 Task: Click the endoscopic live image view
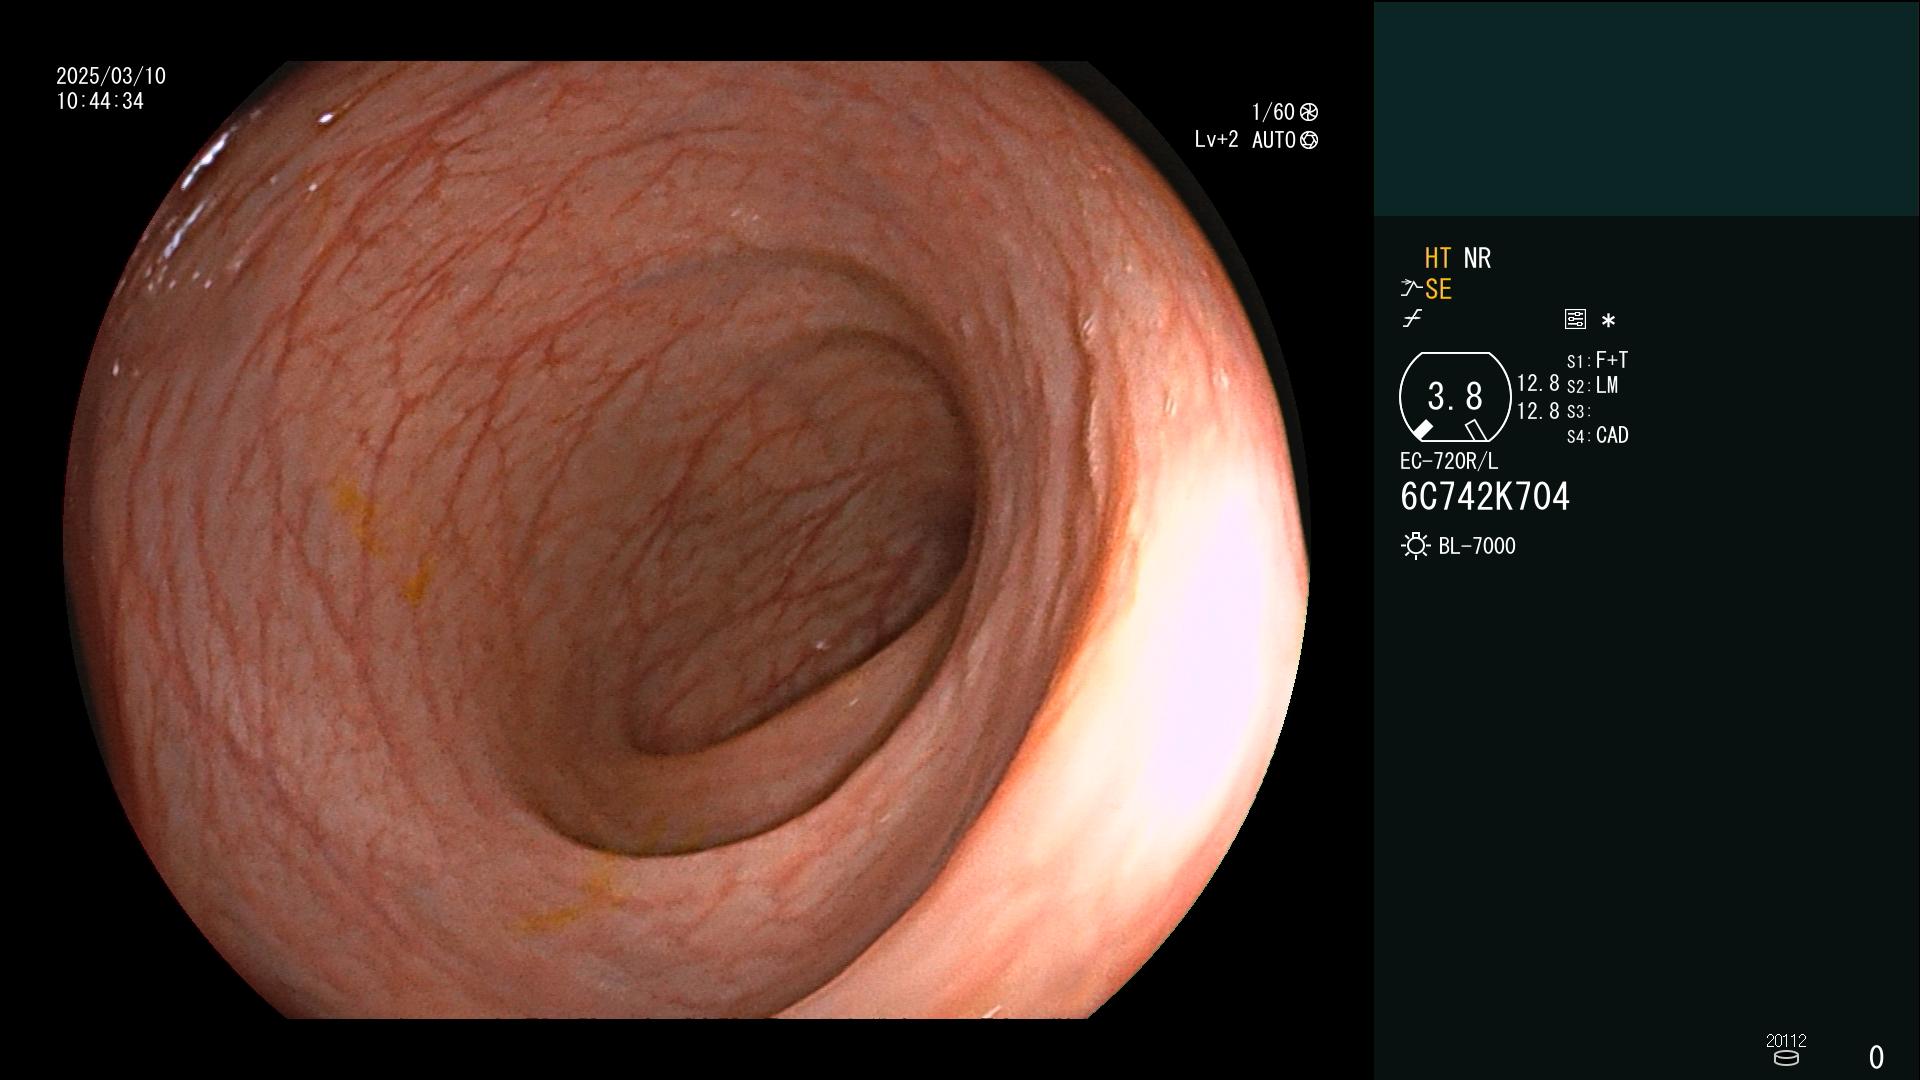[686, 540]
